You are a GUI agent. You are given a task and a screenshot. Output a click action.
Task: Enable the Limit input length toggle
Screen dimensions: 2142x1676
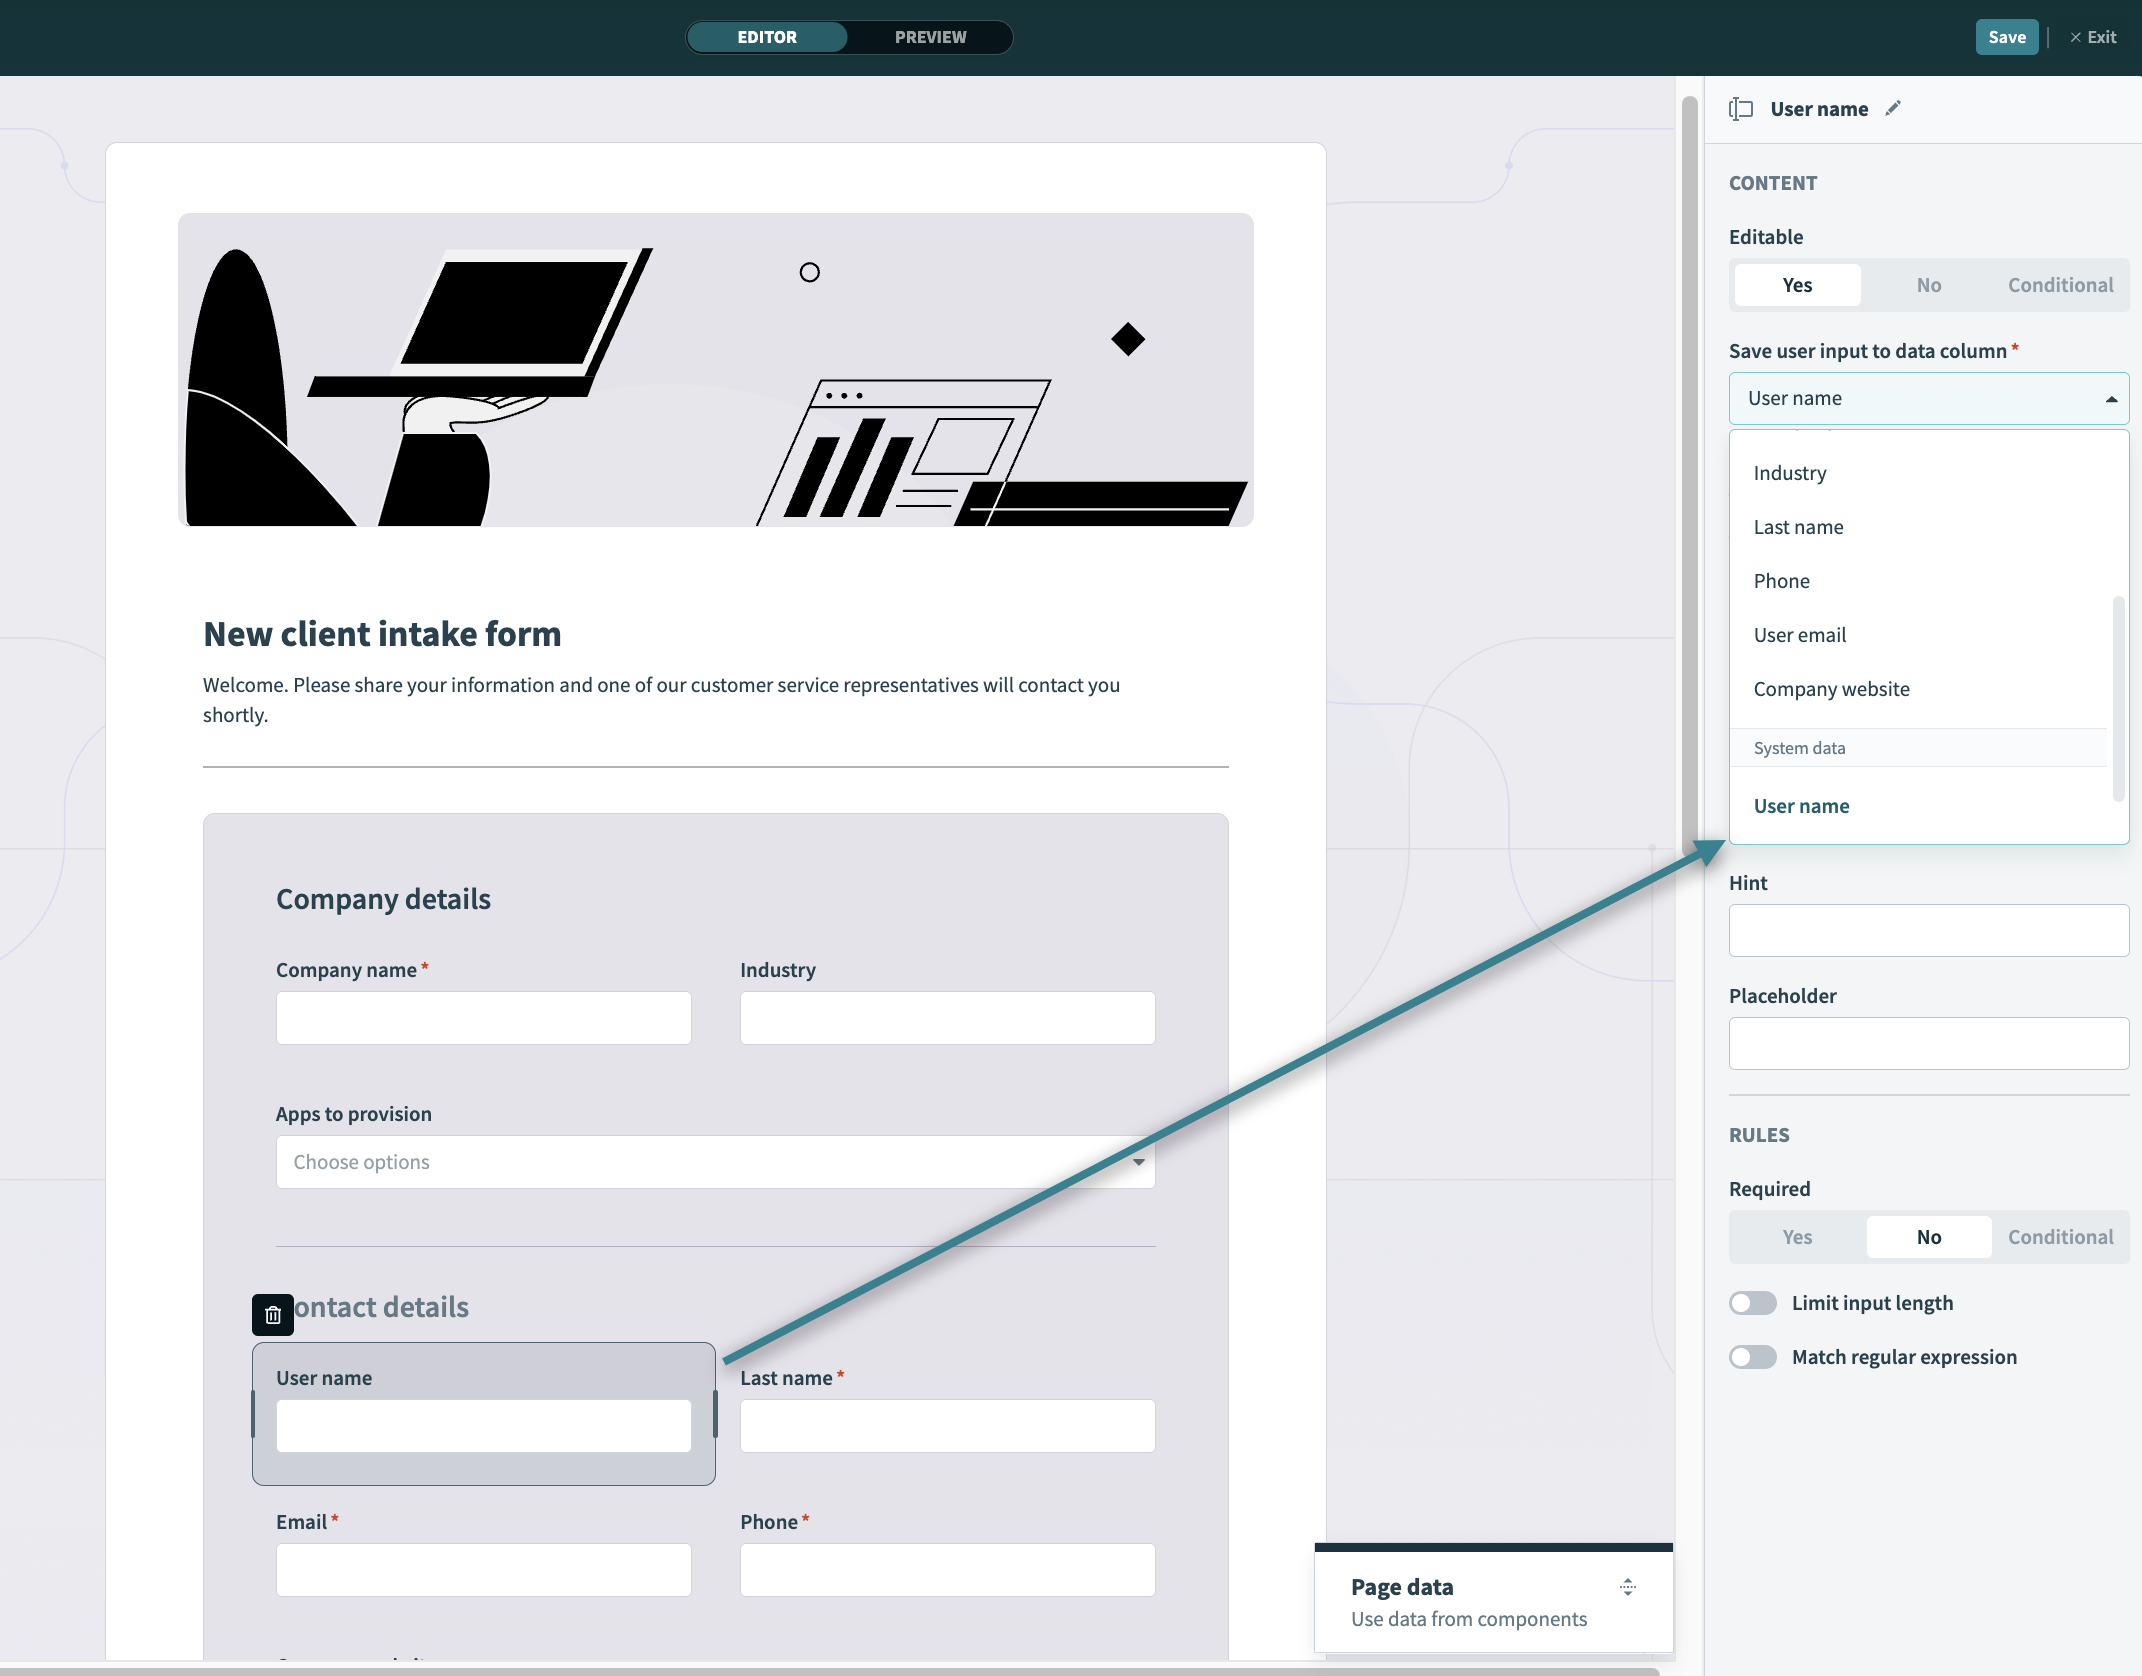tap(1751, 1300)
